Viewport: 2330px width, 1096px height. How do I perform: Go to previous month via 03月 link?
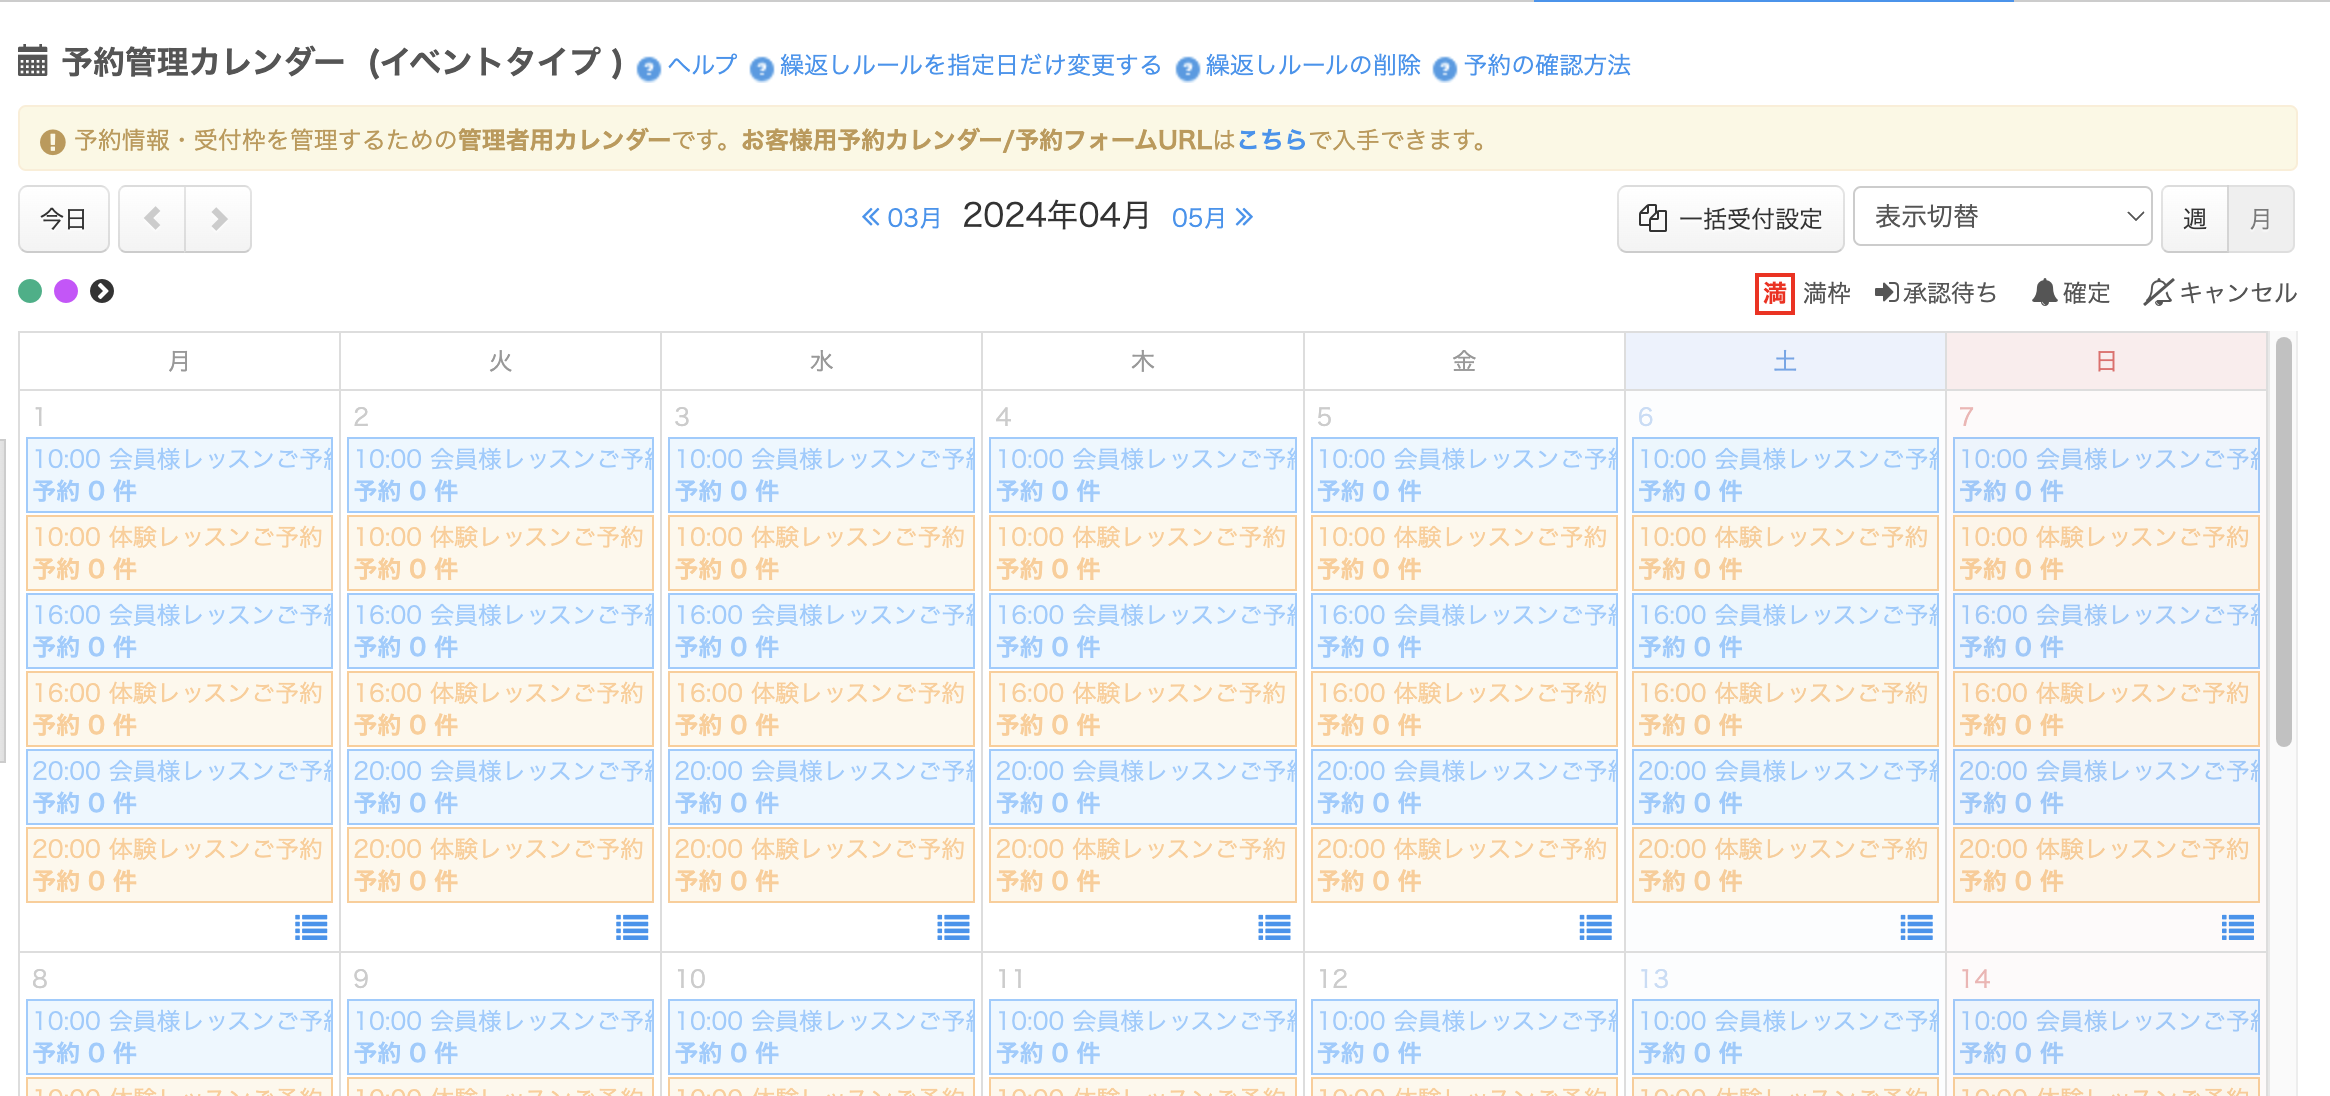pyautogui.click(x=902, y=218)
